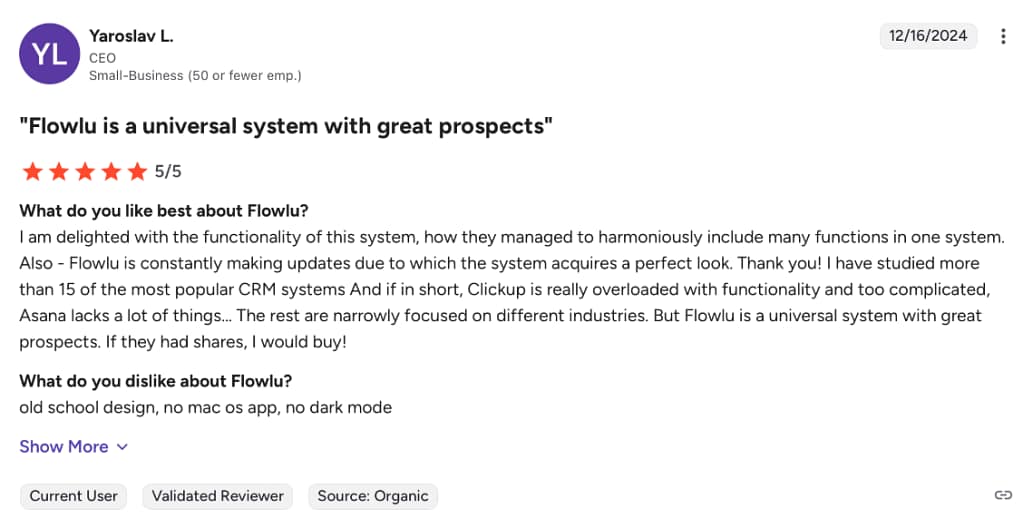The height and width of the screenshot is (528, 1023).
Task: Open the three-dot options menu
Action: [x=1003, y=37]
